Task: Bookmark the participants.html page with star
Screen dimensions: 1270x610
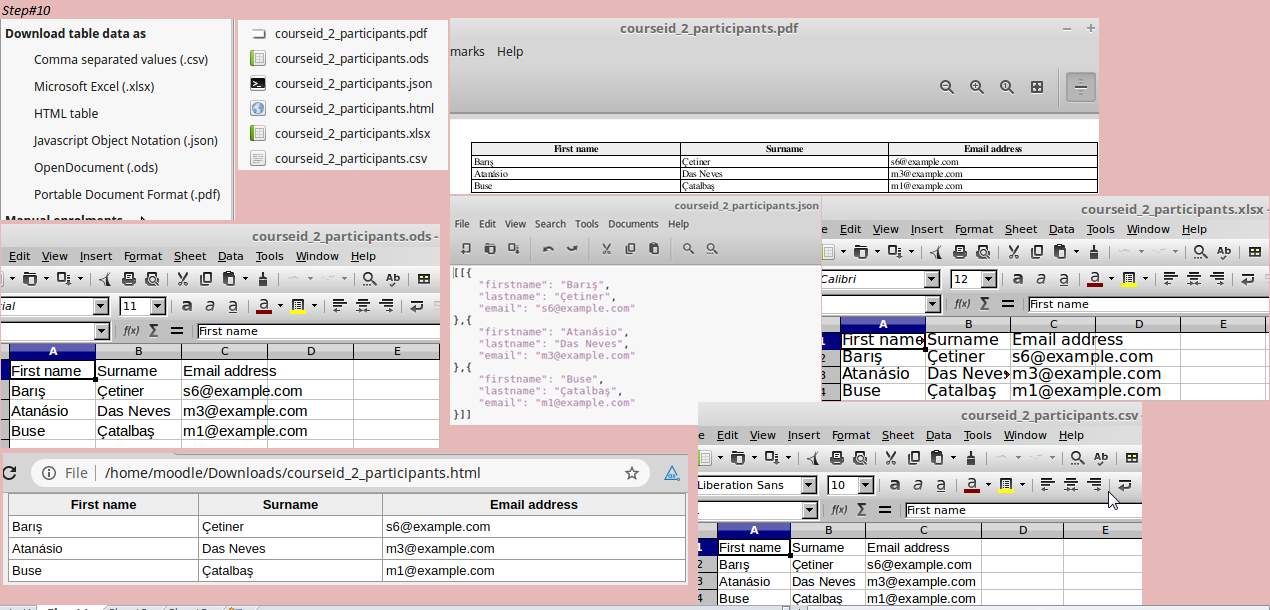Action: coord(631,473)
